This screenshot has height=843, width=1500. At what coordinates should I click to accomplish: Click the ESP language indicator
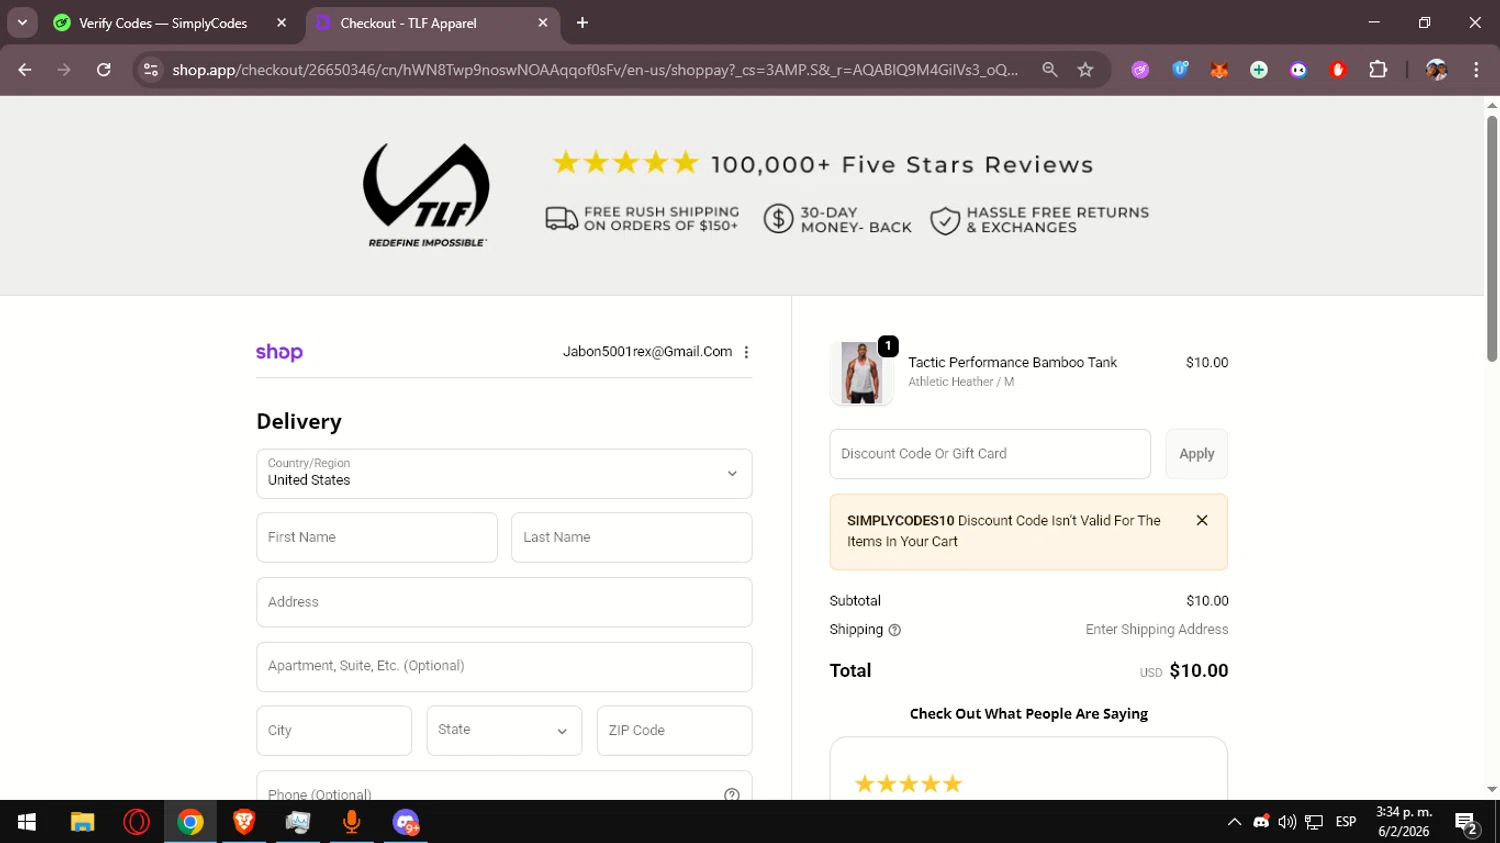click(1346, 822)
